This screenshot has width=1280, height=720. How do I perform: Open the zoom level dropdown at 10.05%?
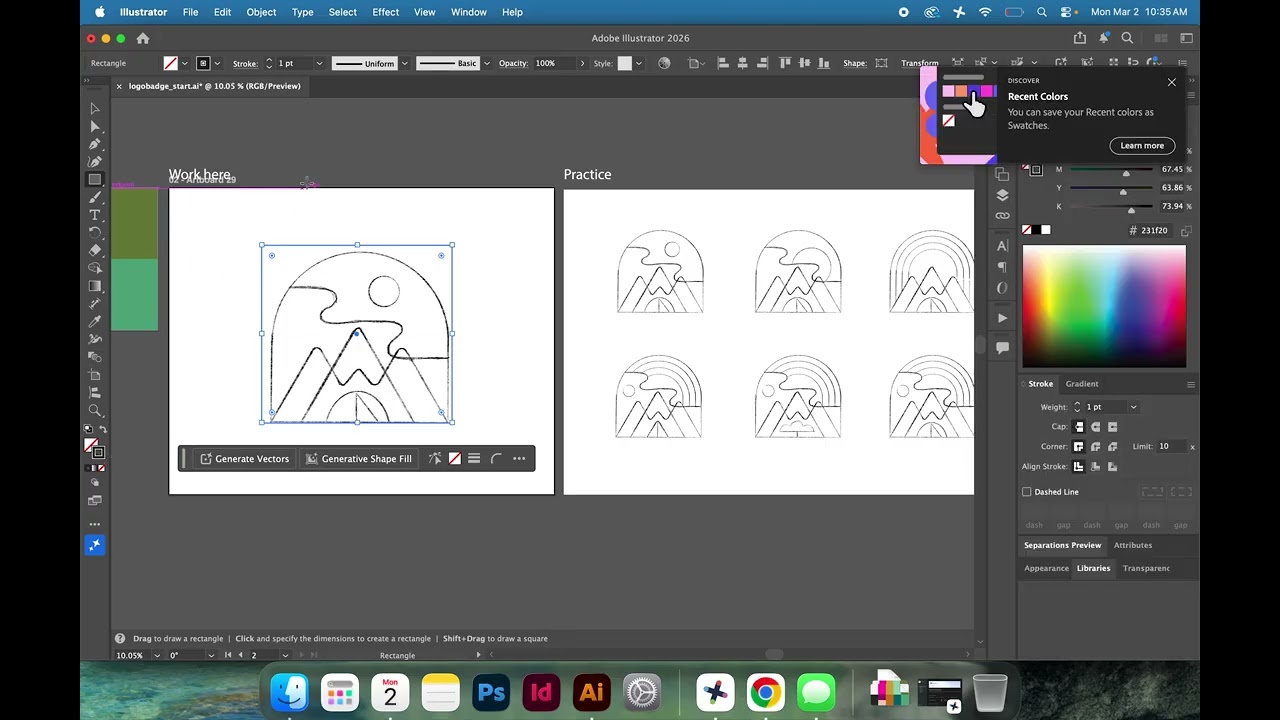[156, 656]
